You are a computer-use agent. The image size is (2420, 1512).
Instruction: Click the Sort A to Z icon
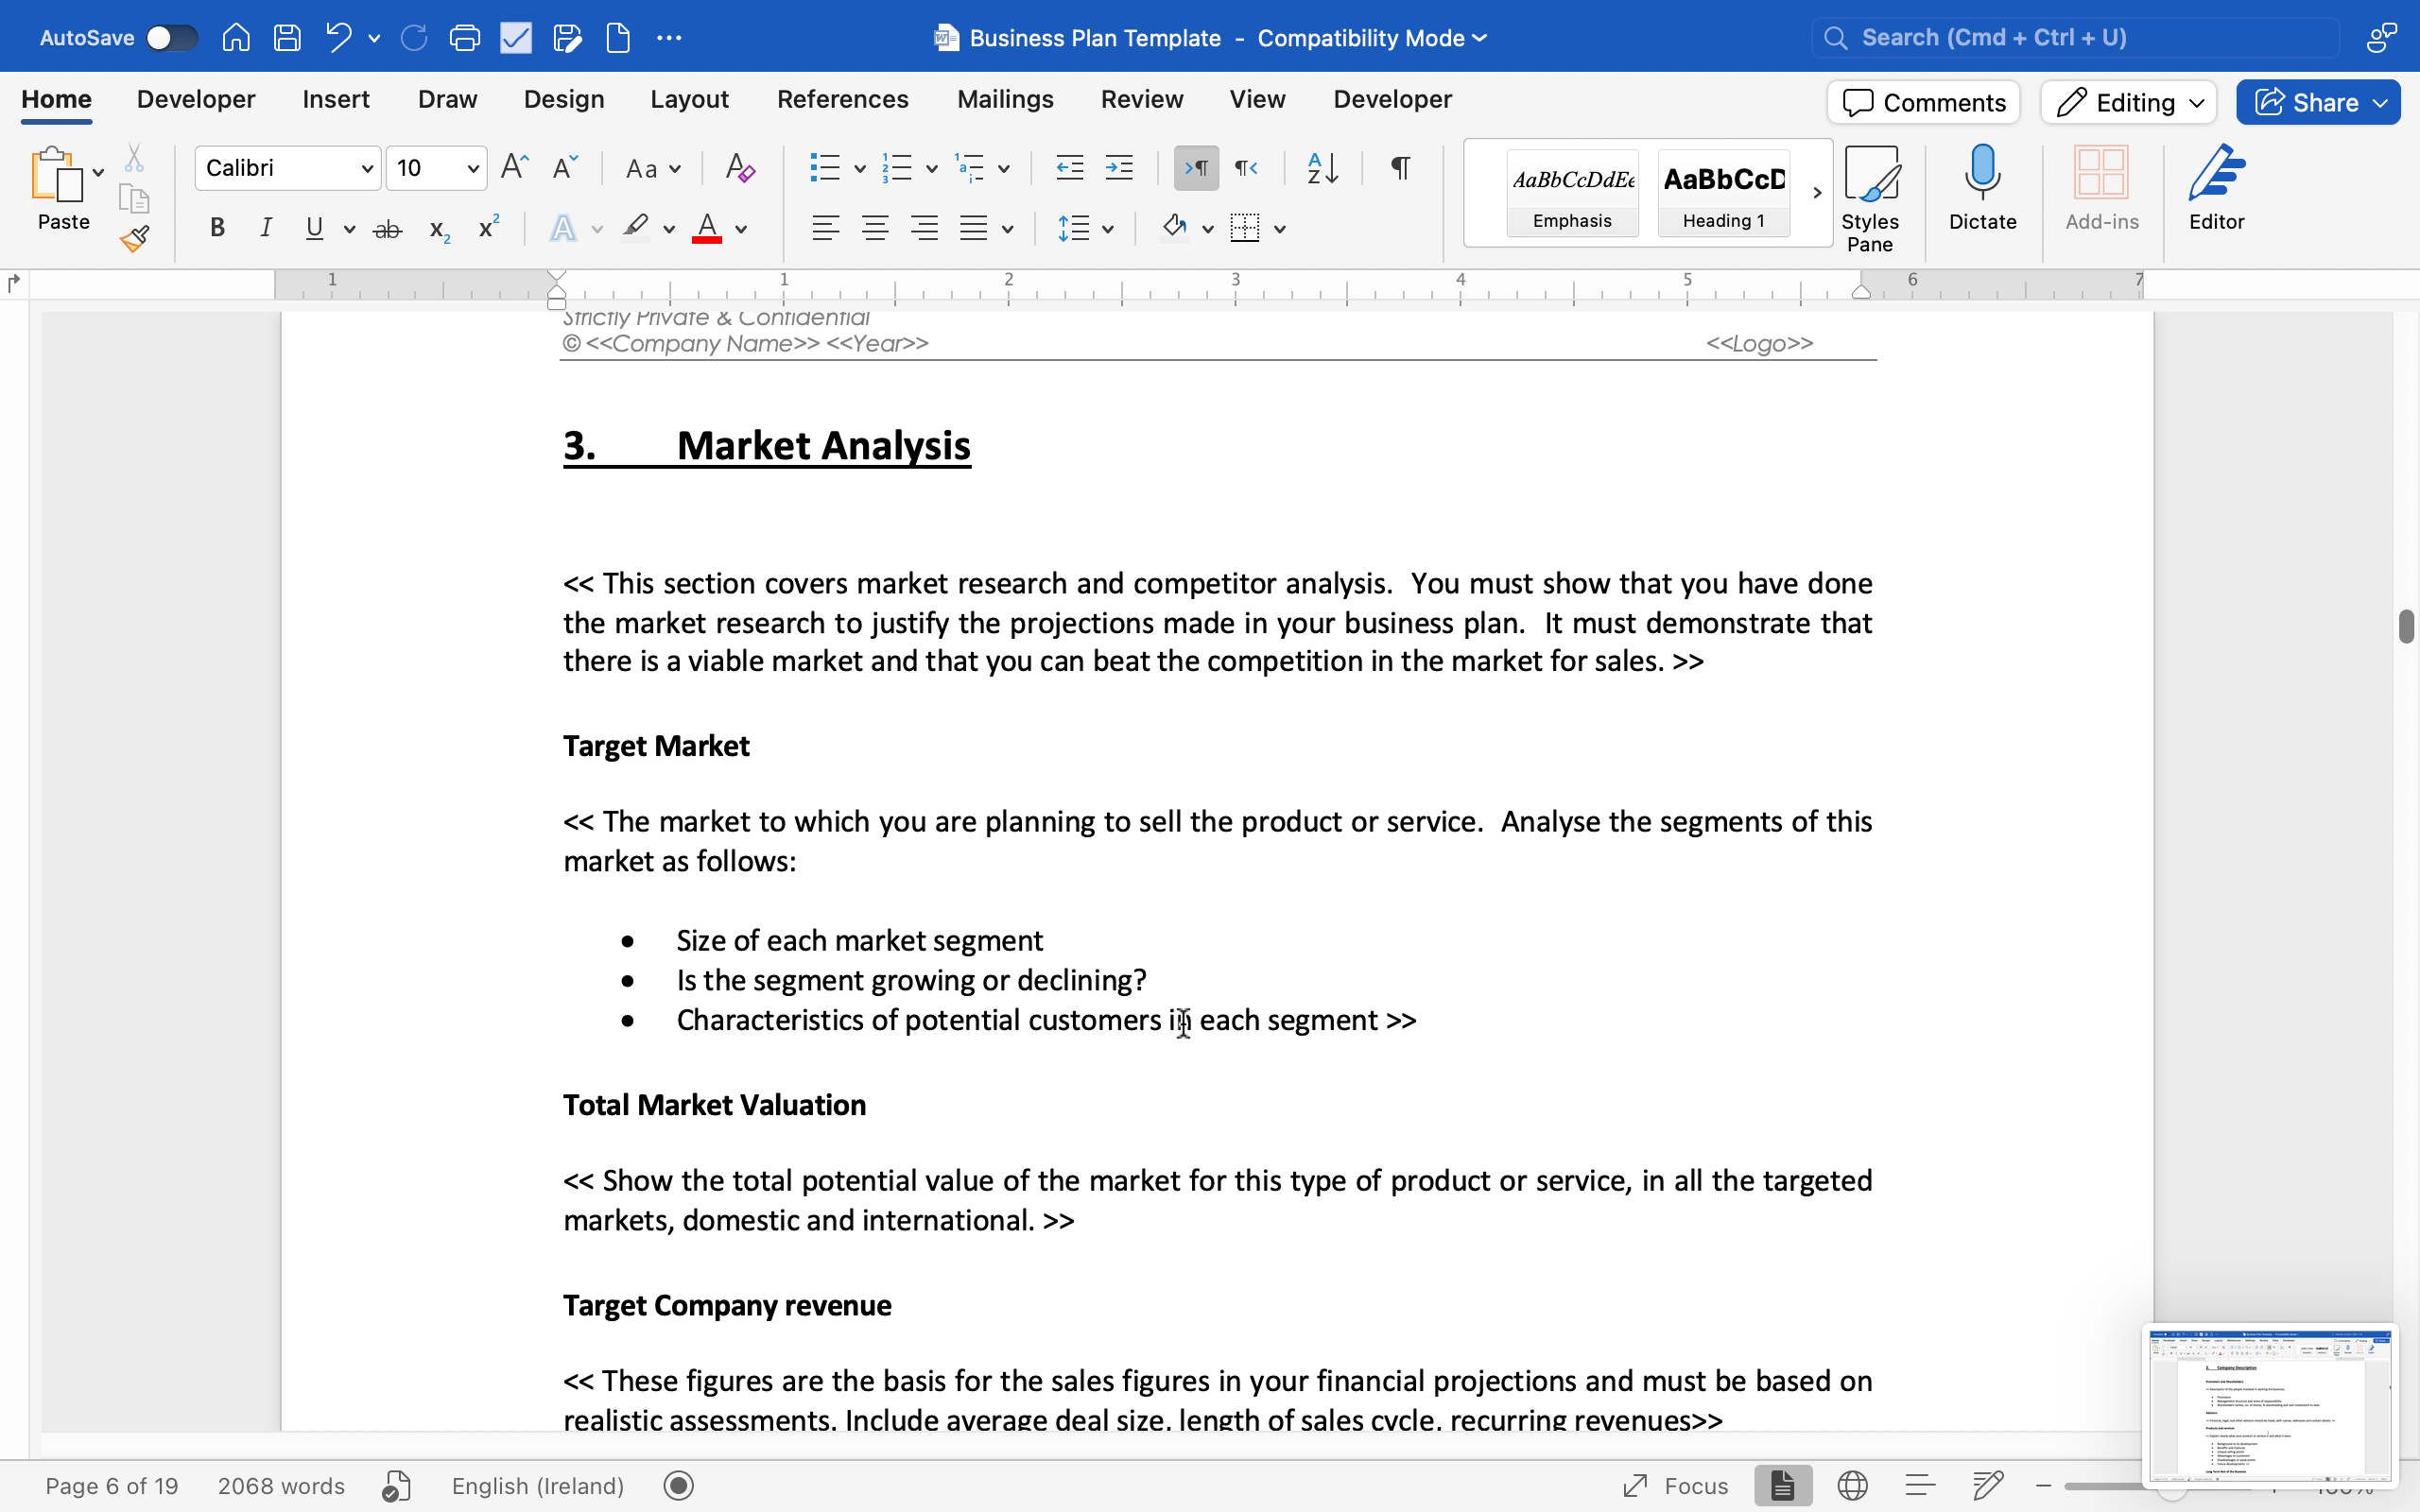point(1322,168)
